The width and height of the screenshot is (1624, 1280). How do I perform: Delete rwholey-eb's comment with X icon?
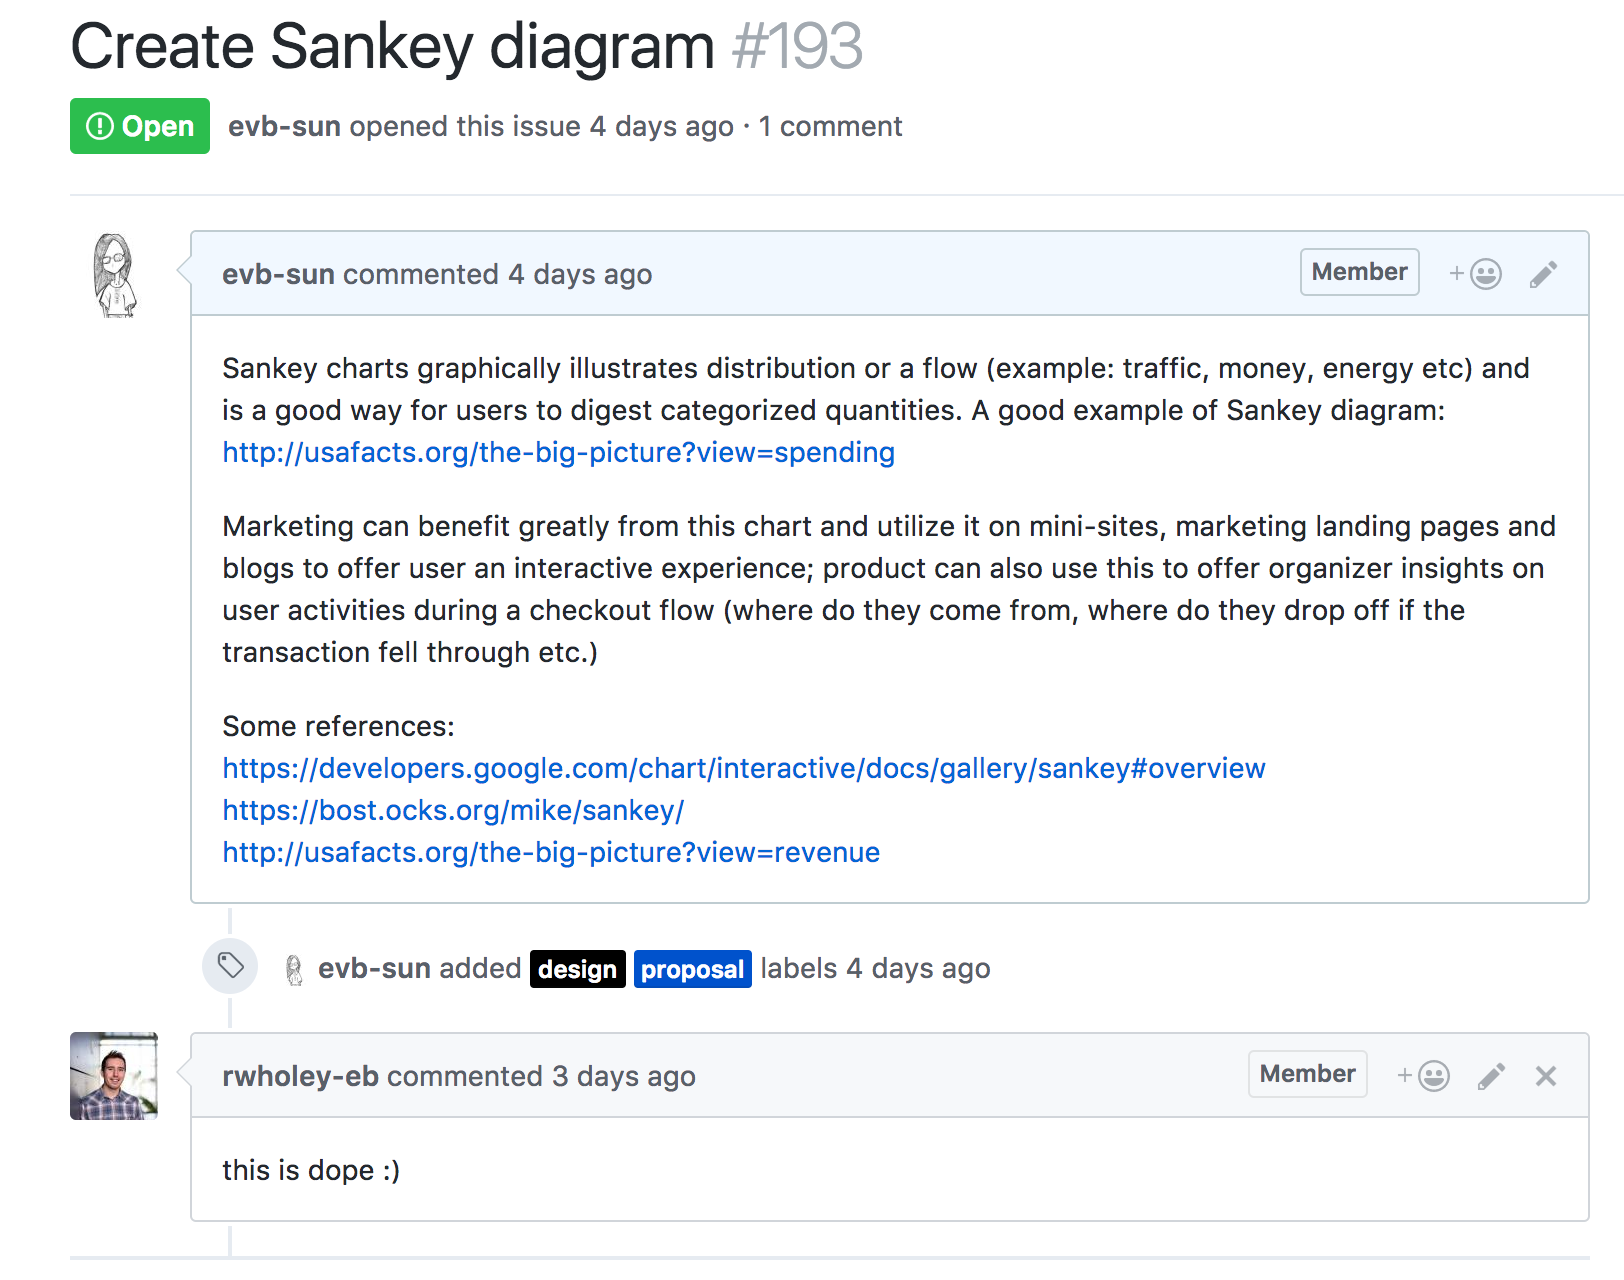1546,1076
